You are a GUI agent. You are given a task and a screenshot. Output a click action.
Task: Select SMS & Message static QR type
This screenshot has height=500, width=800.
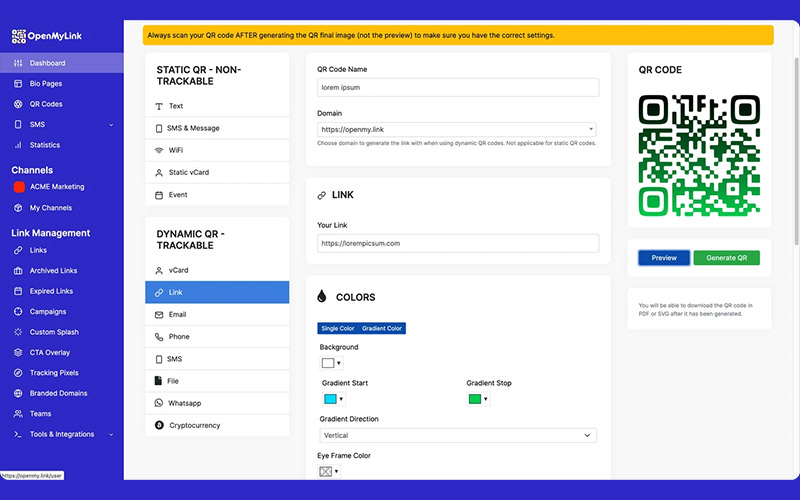pos(217,128)
